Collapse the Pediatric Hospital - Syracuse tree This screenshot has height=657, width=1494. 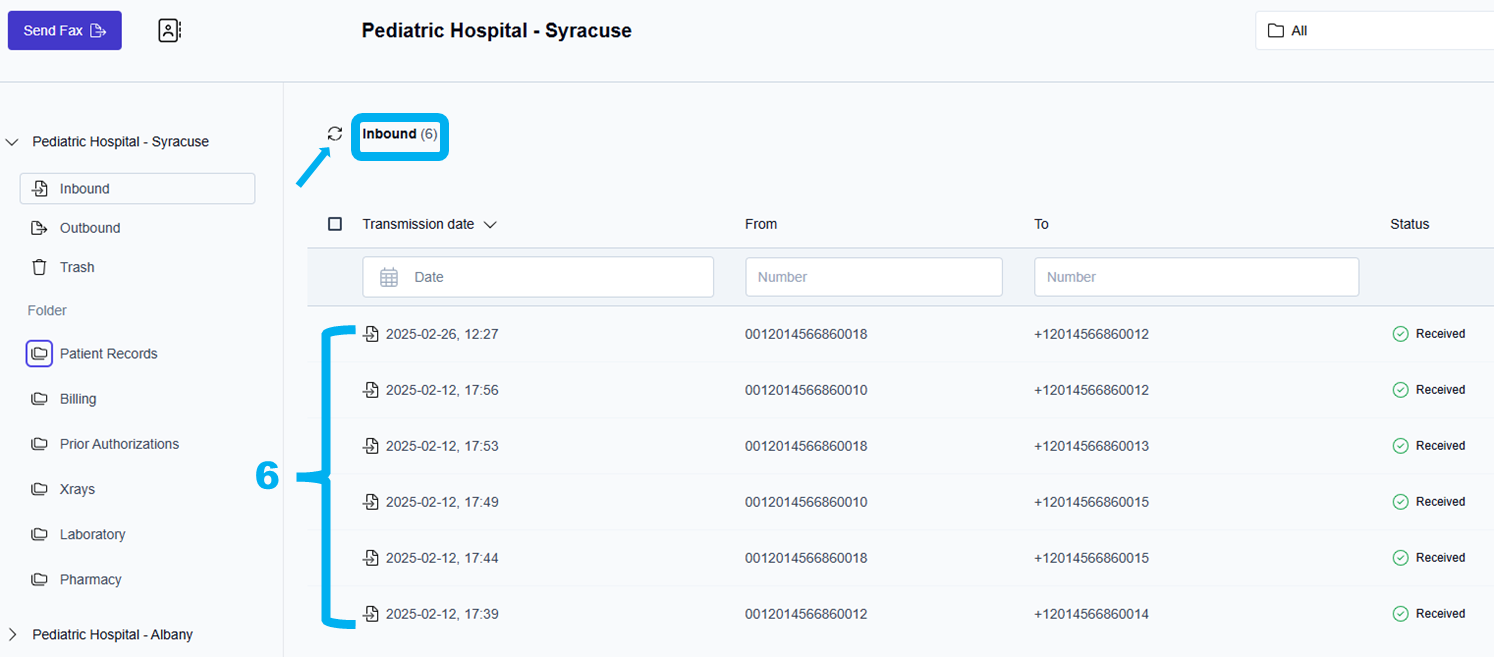coord(13,142)
